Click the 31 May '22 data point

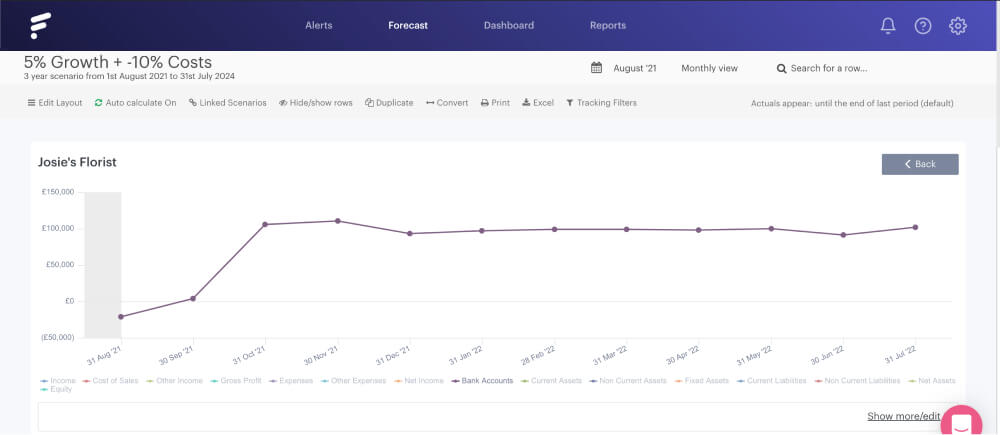tap(771, 228)
